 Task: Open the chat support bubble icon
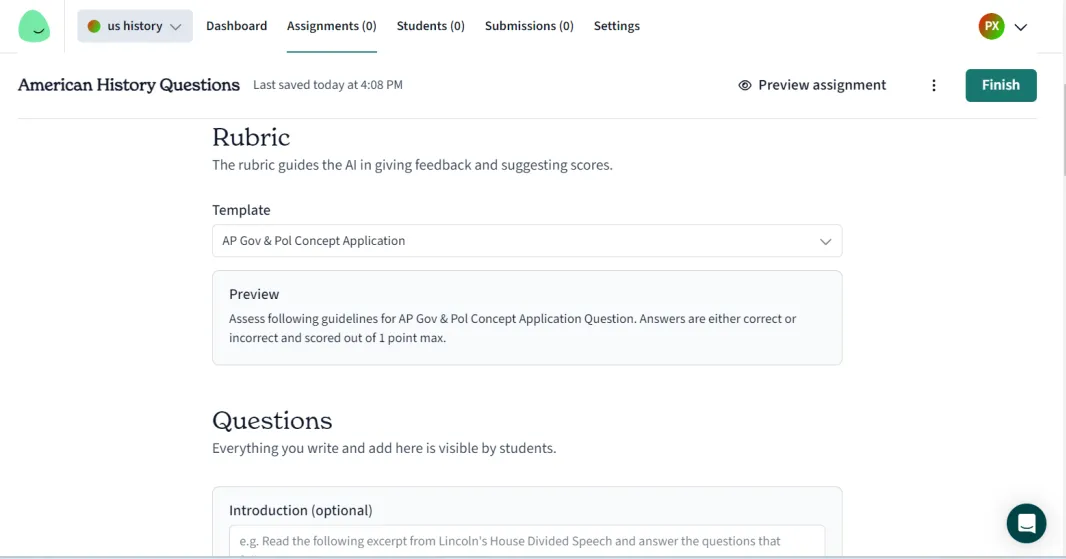point(1026,523)
